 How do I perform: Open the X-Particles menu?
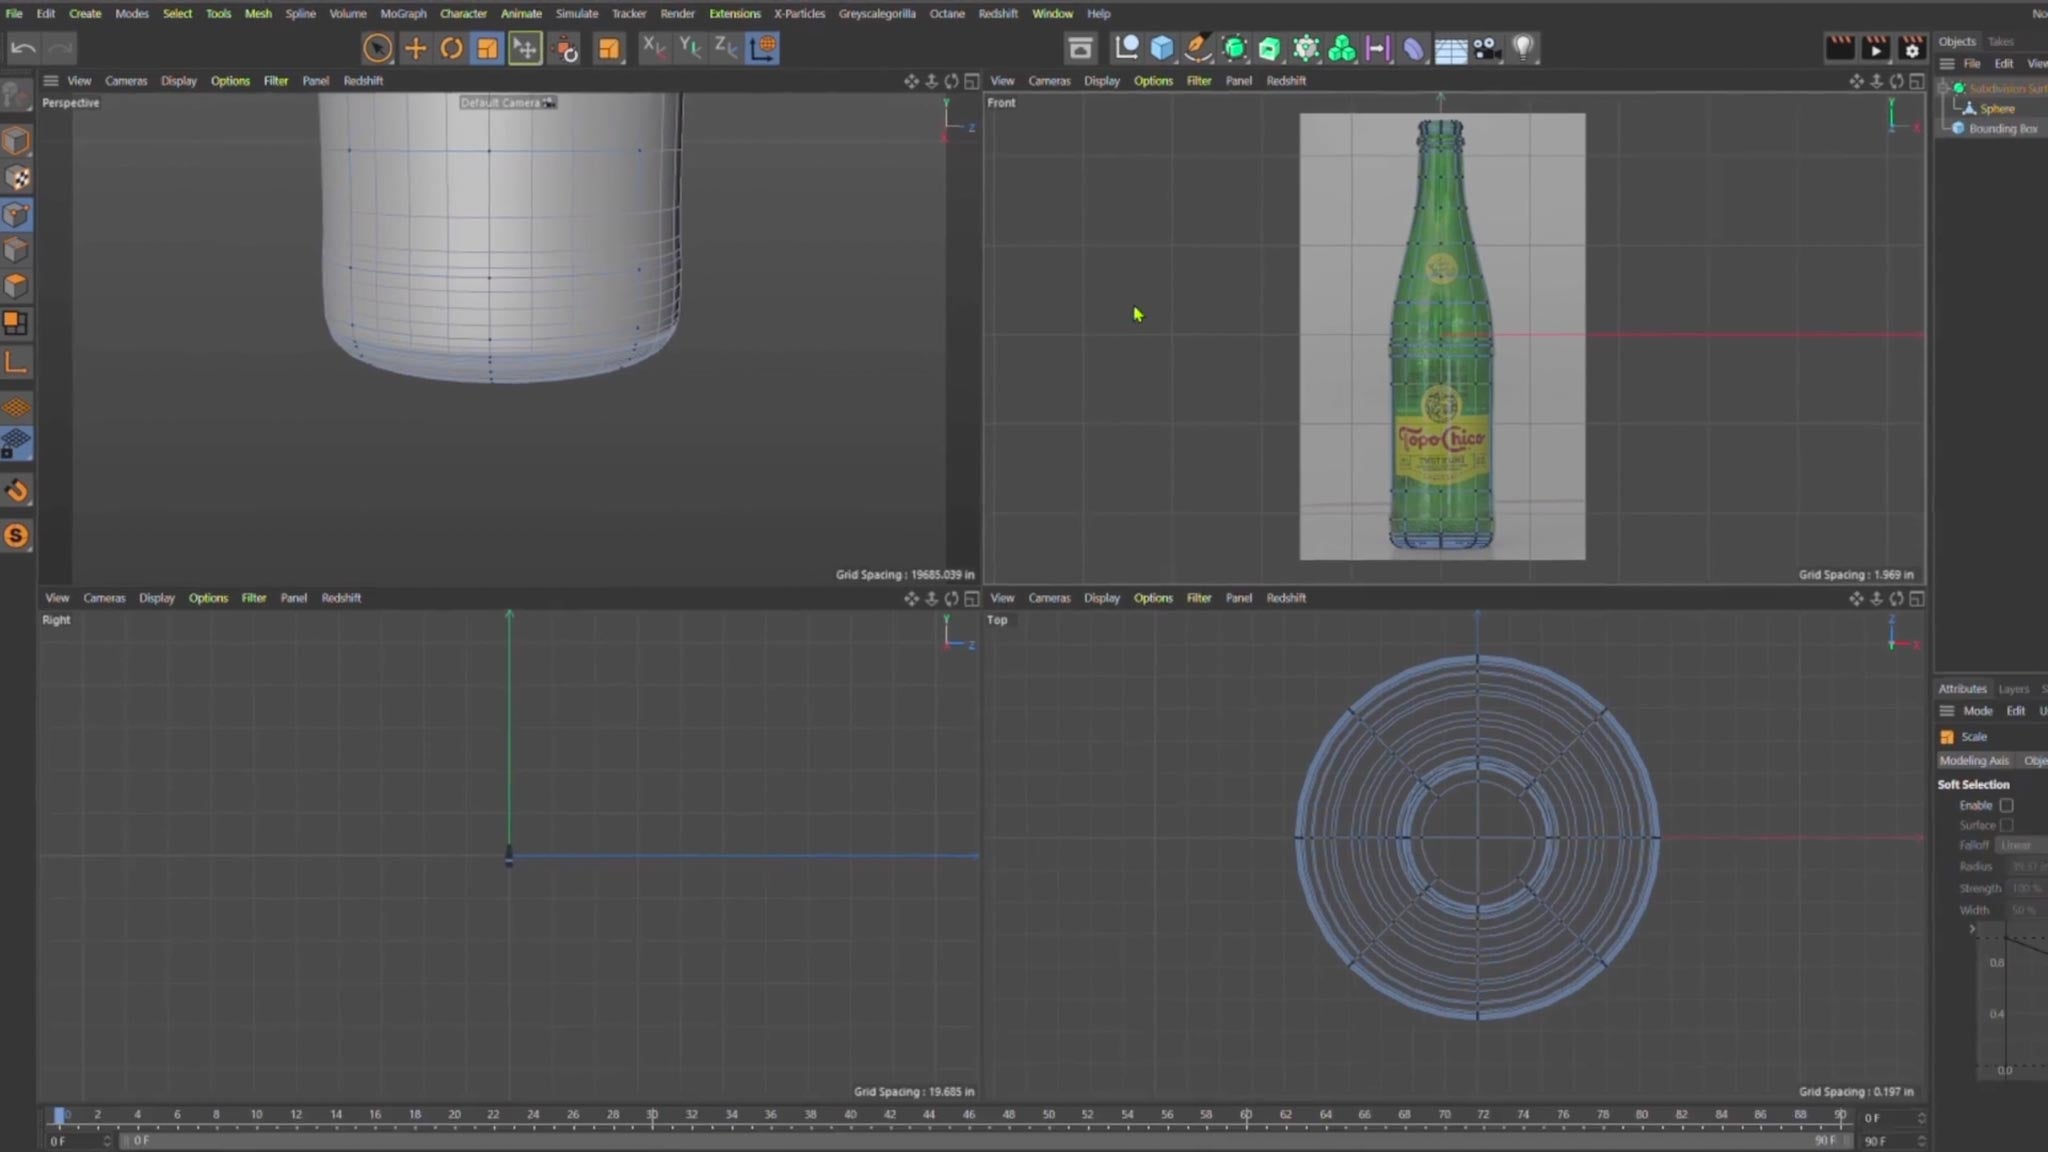pos(800,13)
